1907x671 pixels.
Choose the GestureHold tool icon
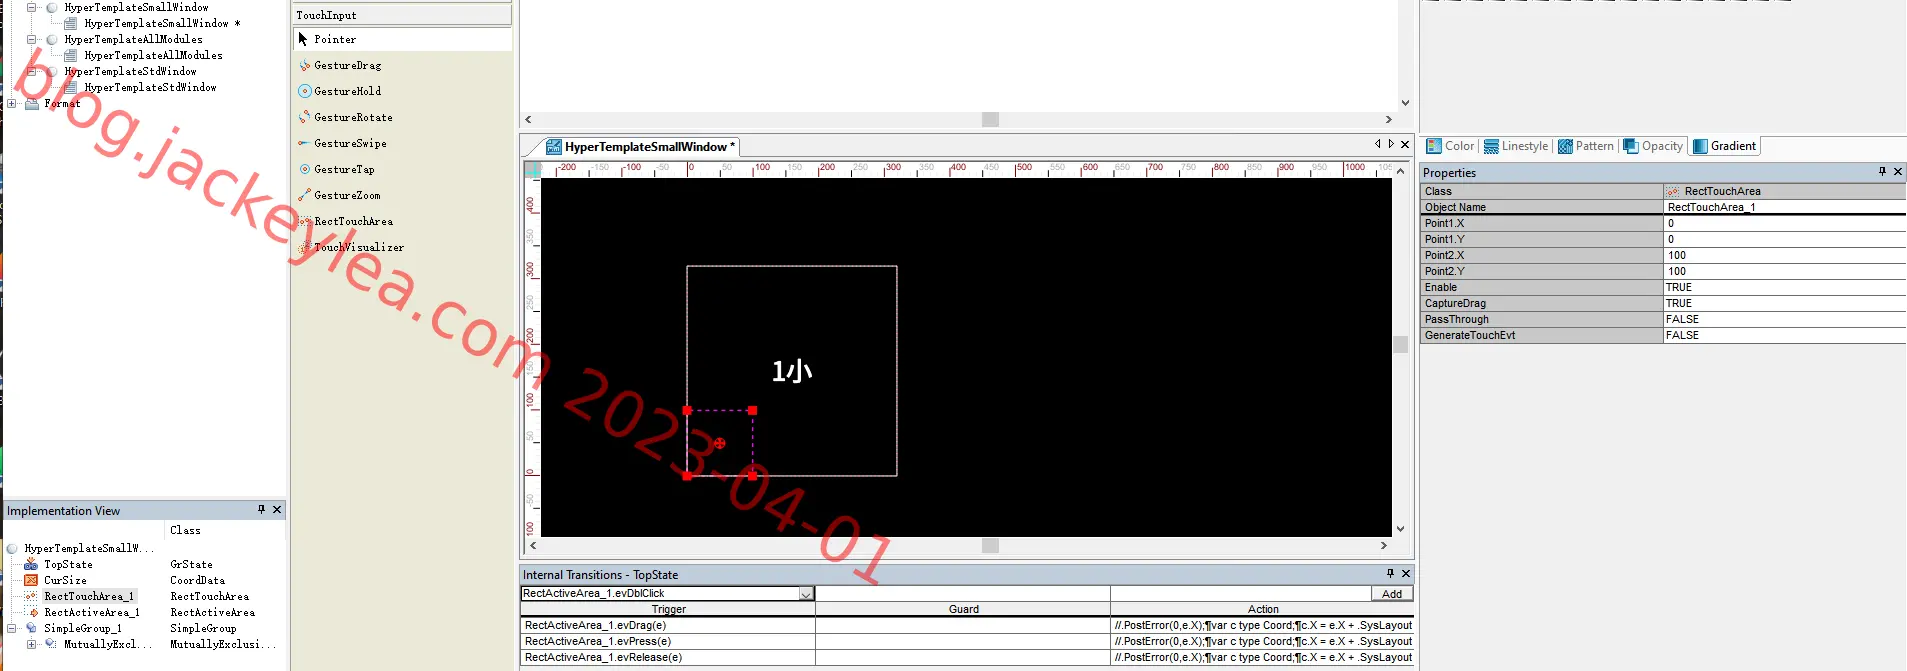[x=304, y=91]
